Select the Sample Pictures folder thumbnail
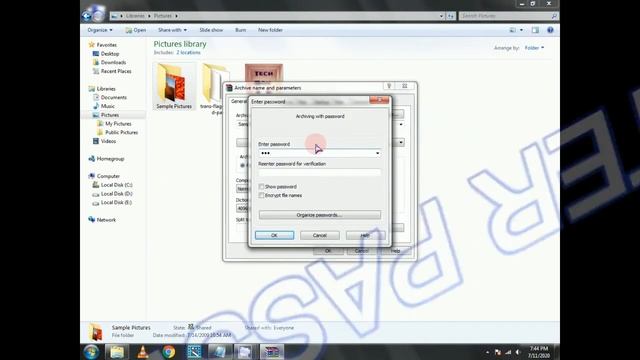 tap(174, 87)
